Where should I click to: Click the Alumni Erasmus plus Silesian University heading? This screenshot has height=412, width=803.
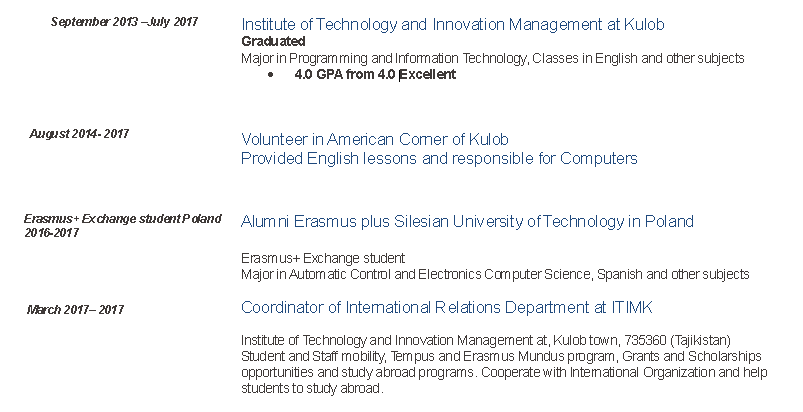click(x=467, y=221)
